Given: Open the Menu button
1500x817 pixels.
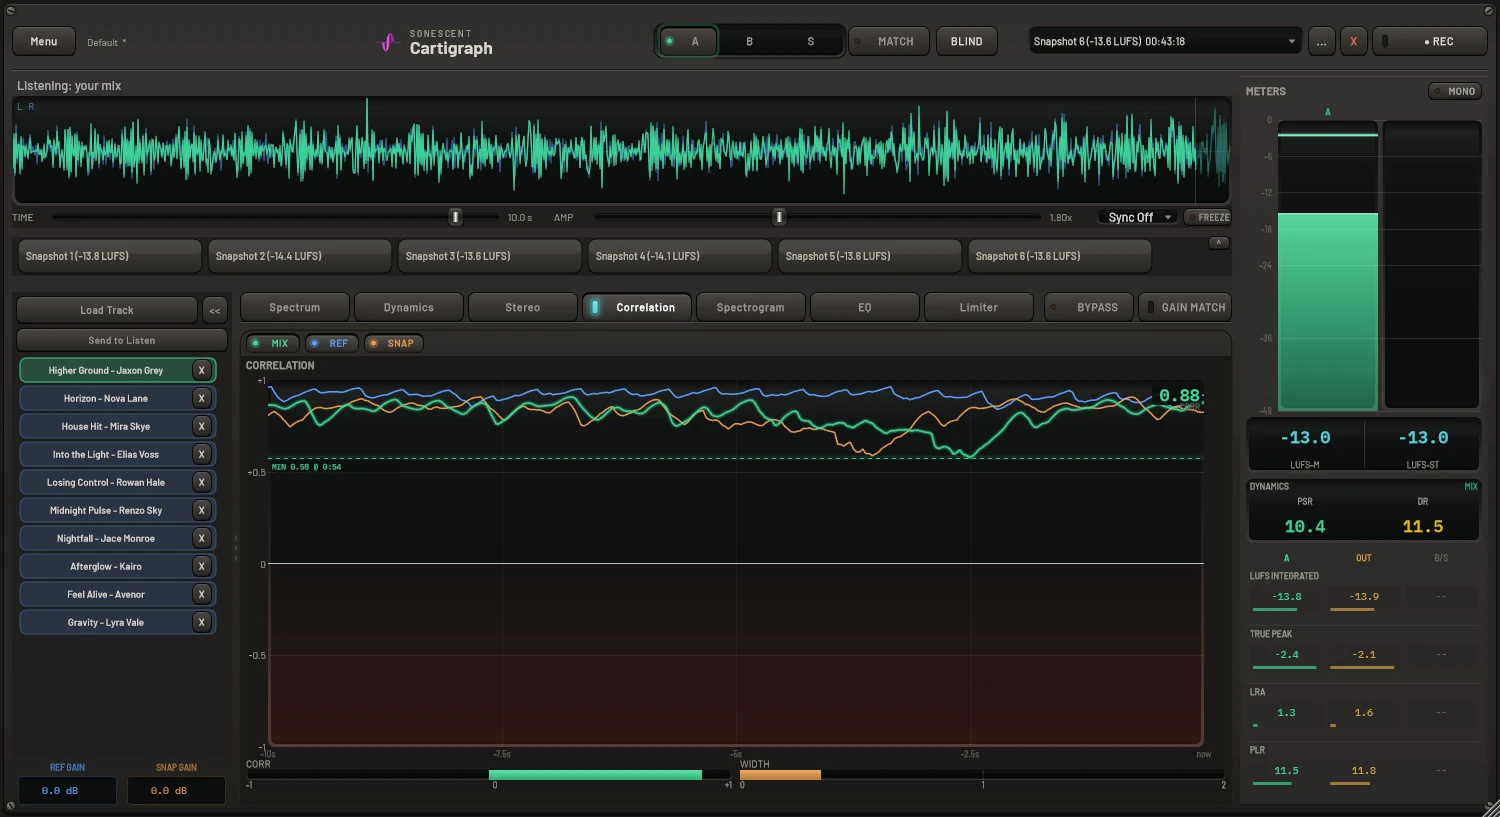Looking at the screenshot, I should [43, 41].
